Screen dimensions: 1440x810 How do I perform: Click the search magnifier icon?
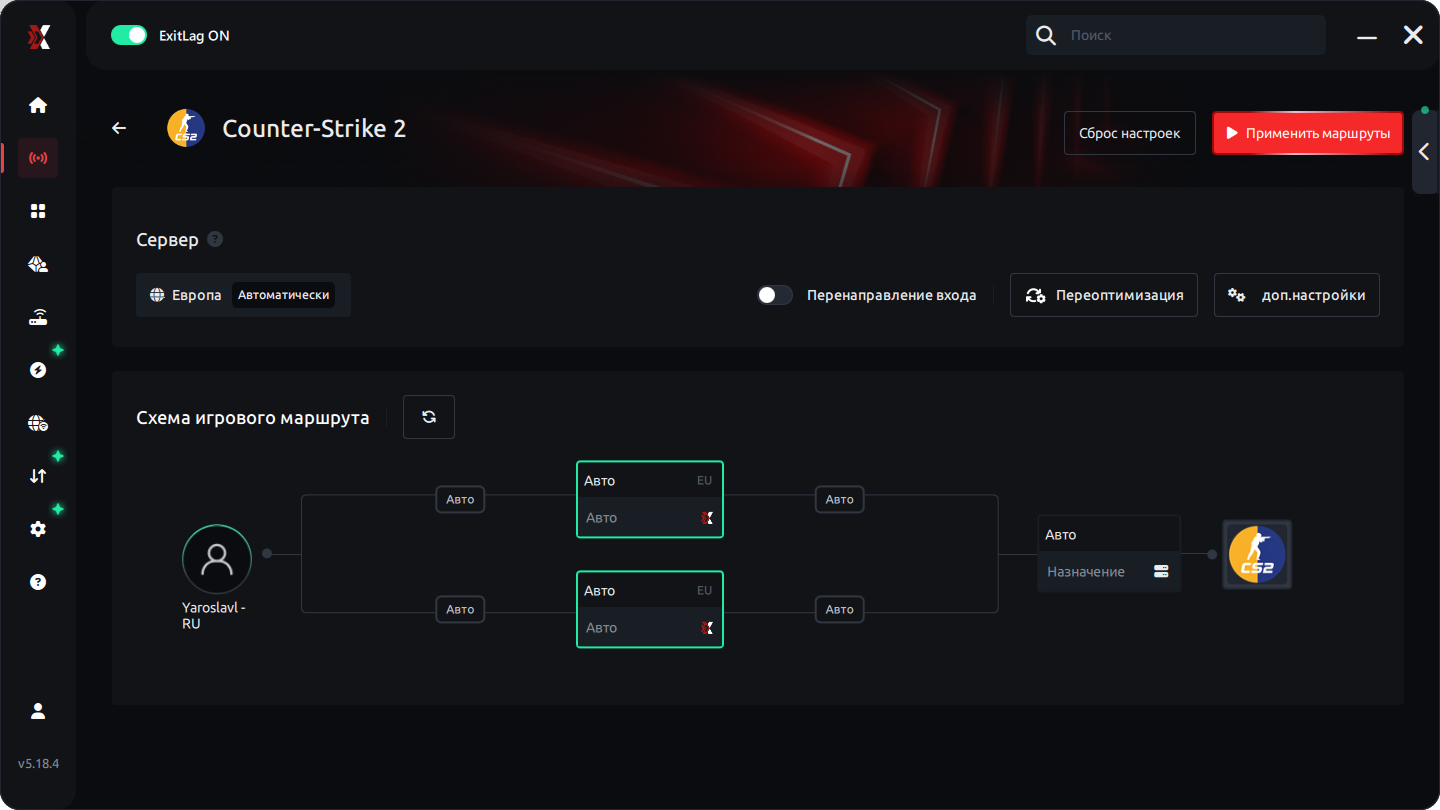1046,35
